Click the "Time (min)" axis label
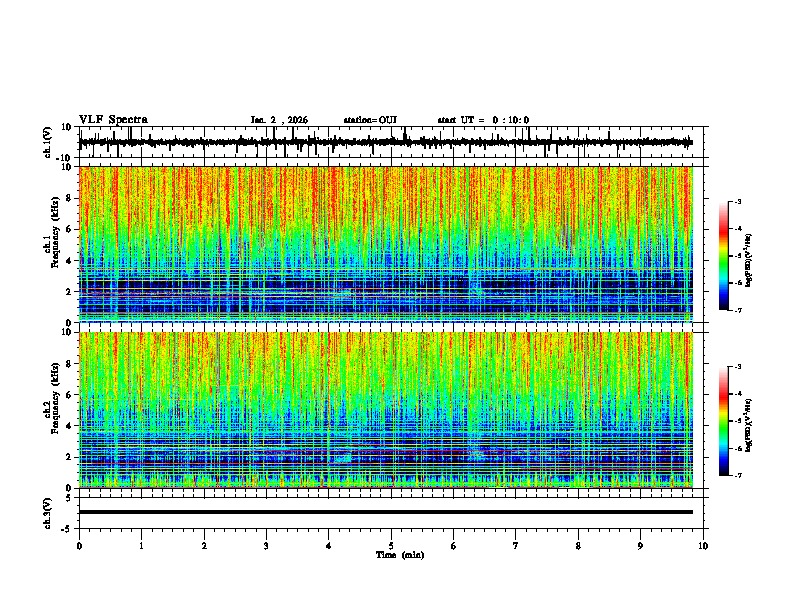792x612 pixels. coord(400,555)
